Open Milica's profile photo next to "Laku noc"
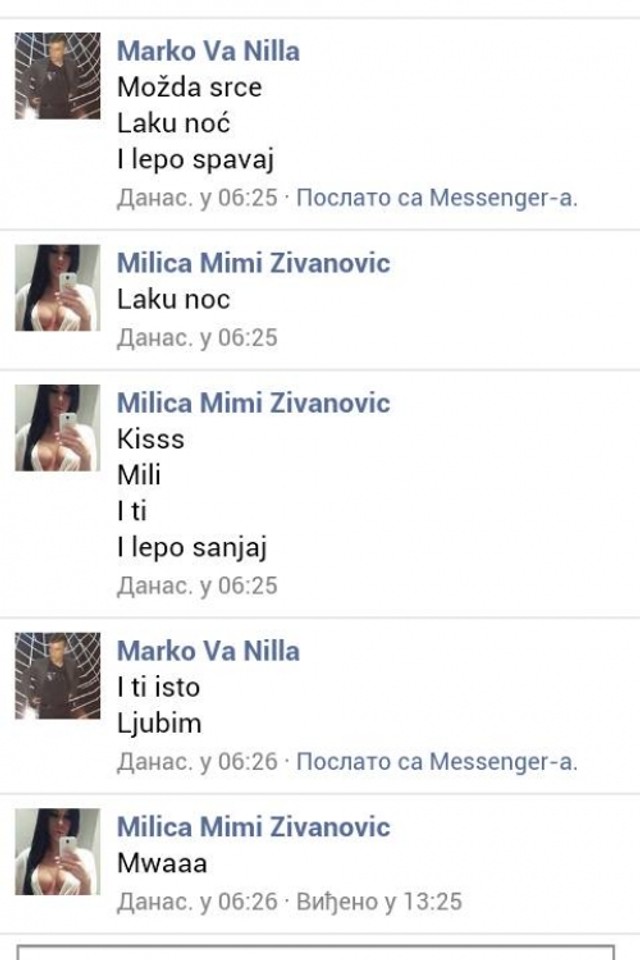640x960 pixels. coord(57,288)
